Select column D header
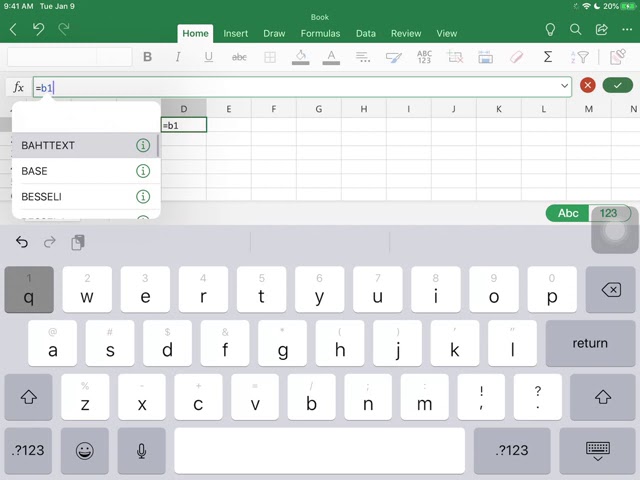640x480 pixels. click(184, 109)
